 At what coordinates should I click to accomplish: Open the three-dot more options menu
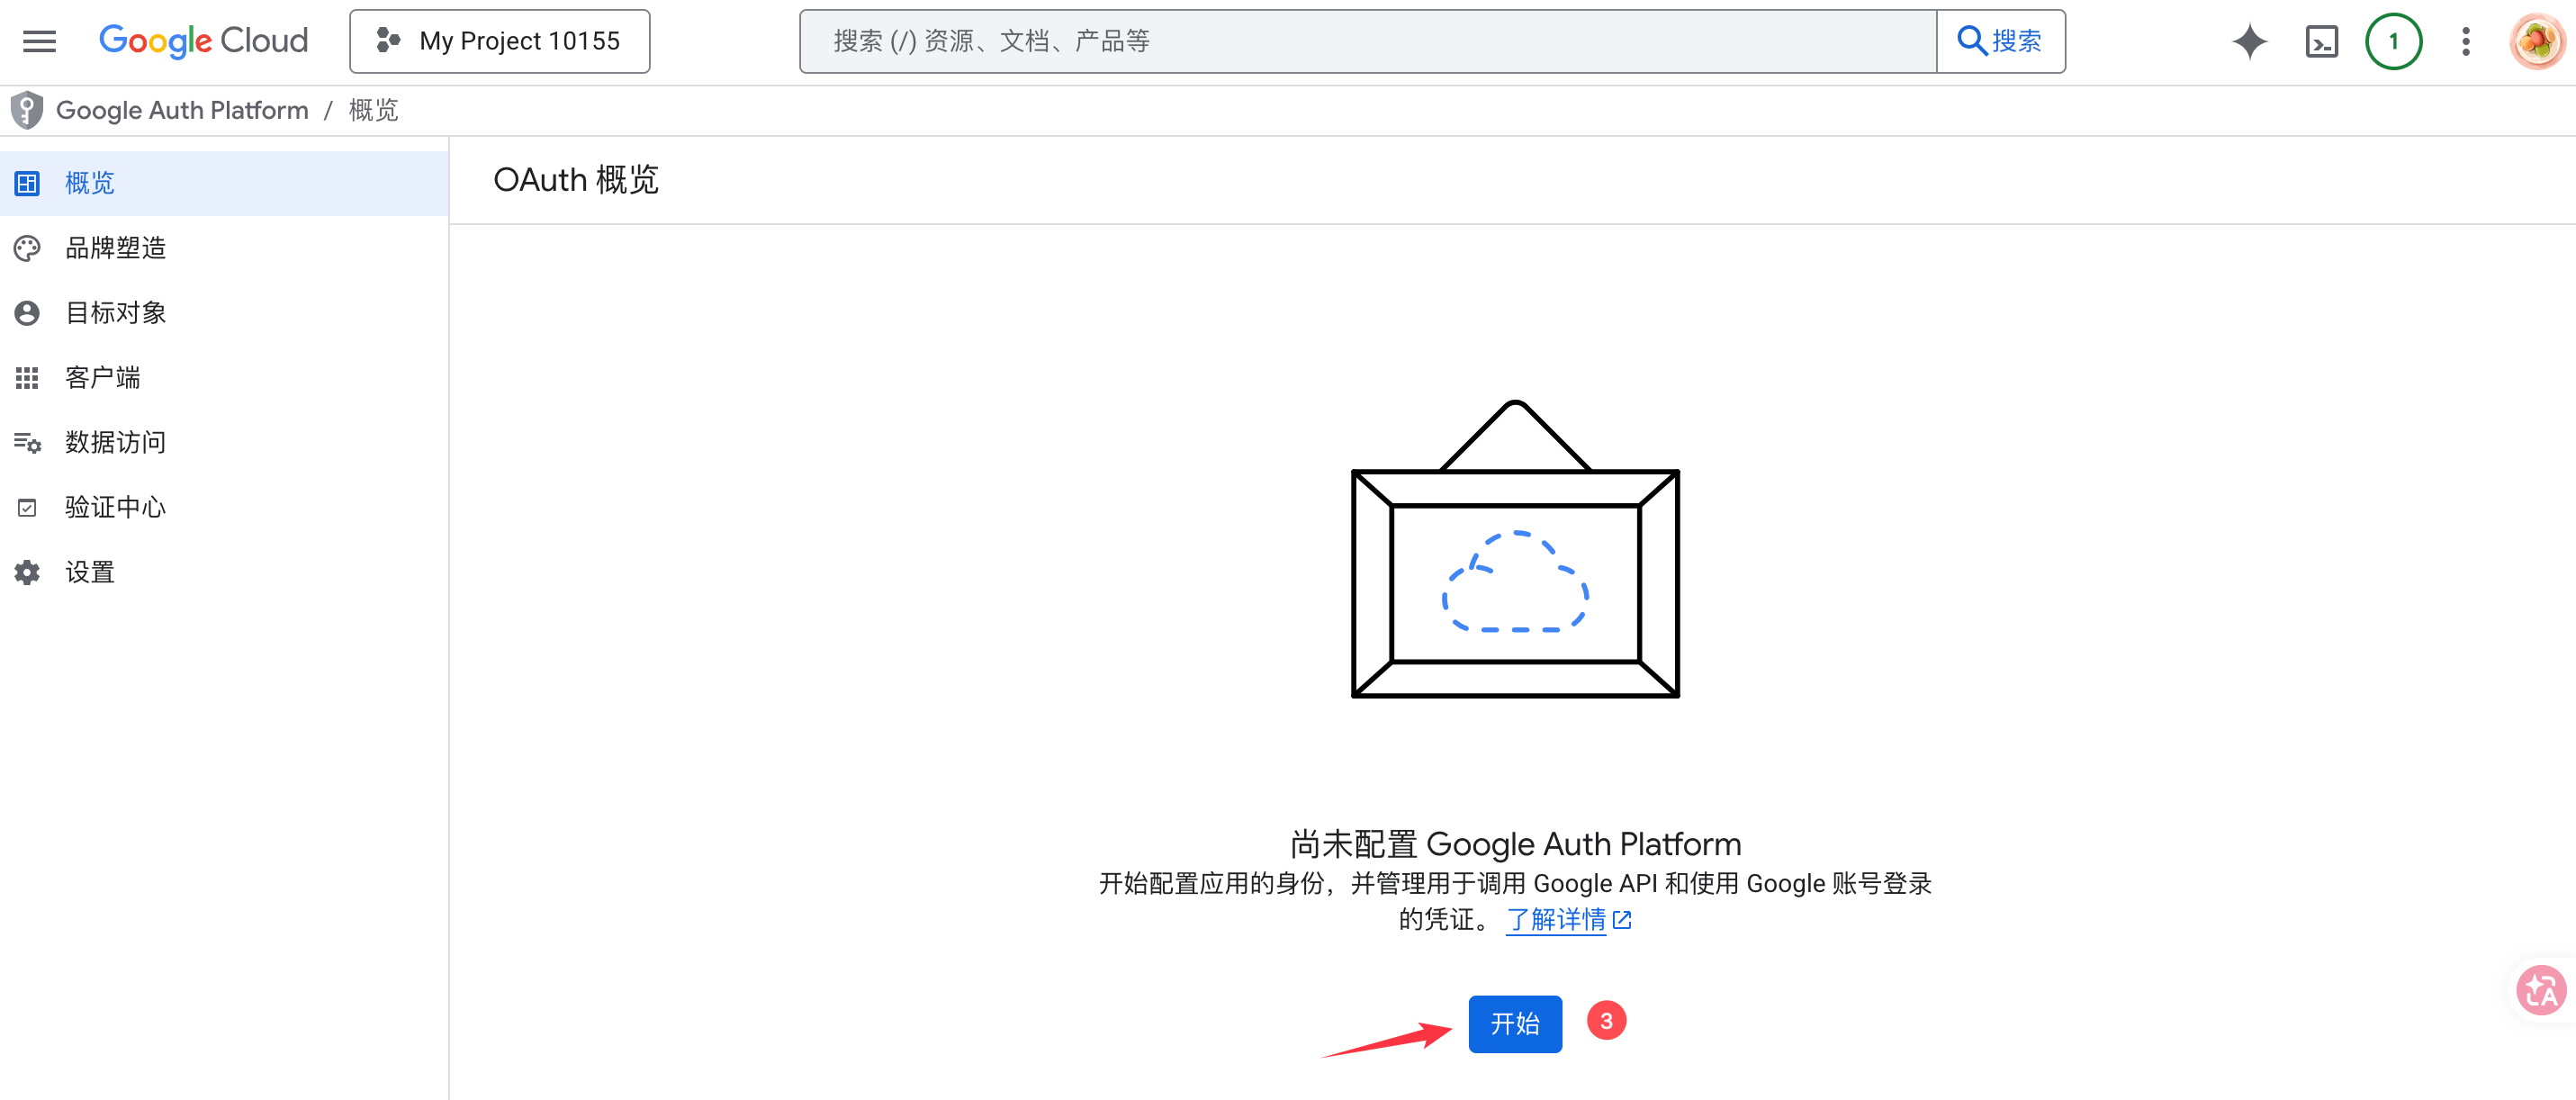[2466, 41]
